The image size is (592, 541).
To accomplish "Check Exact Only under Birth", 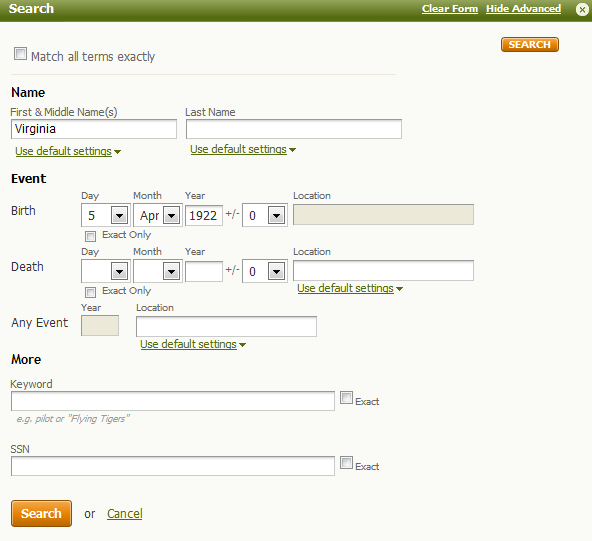I will [x=90, y=236].
